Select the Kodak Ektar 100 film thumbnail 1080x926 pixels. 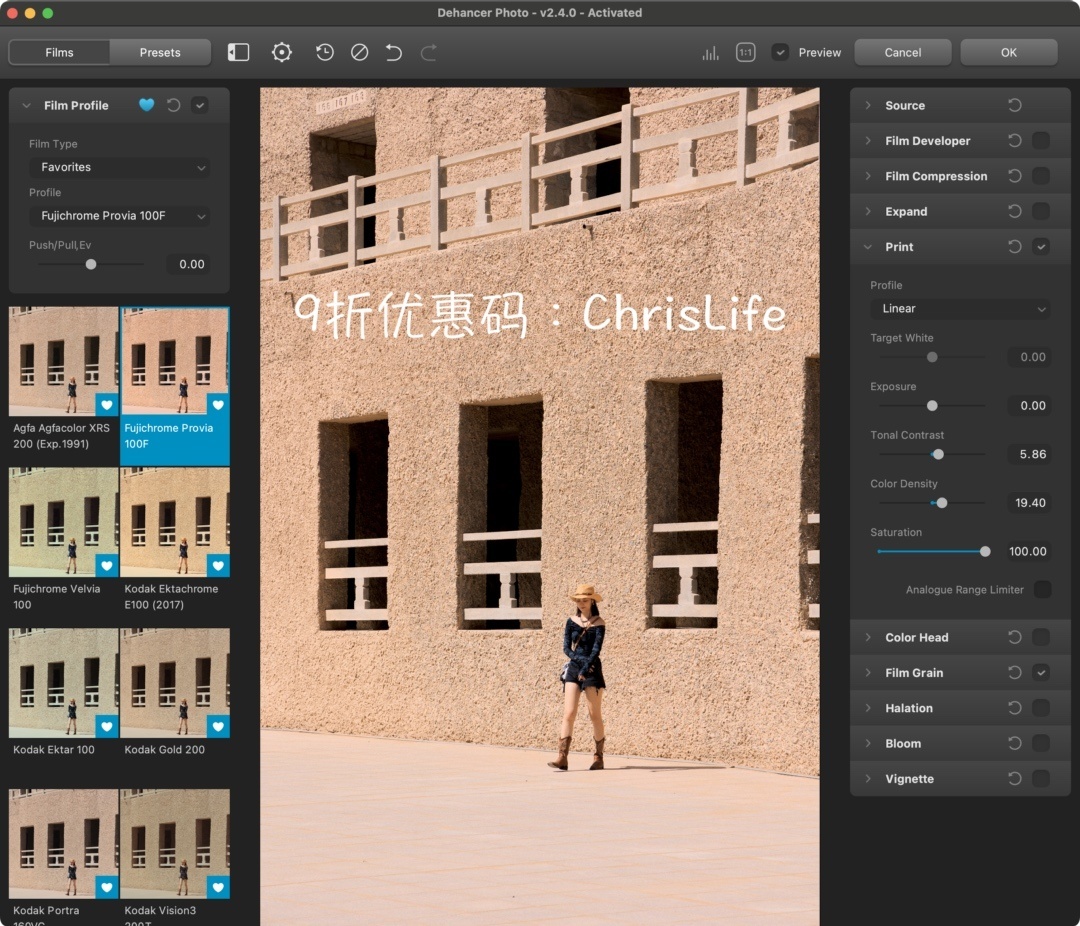point(63,682)
